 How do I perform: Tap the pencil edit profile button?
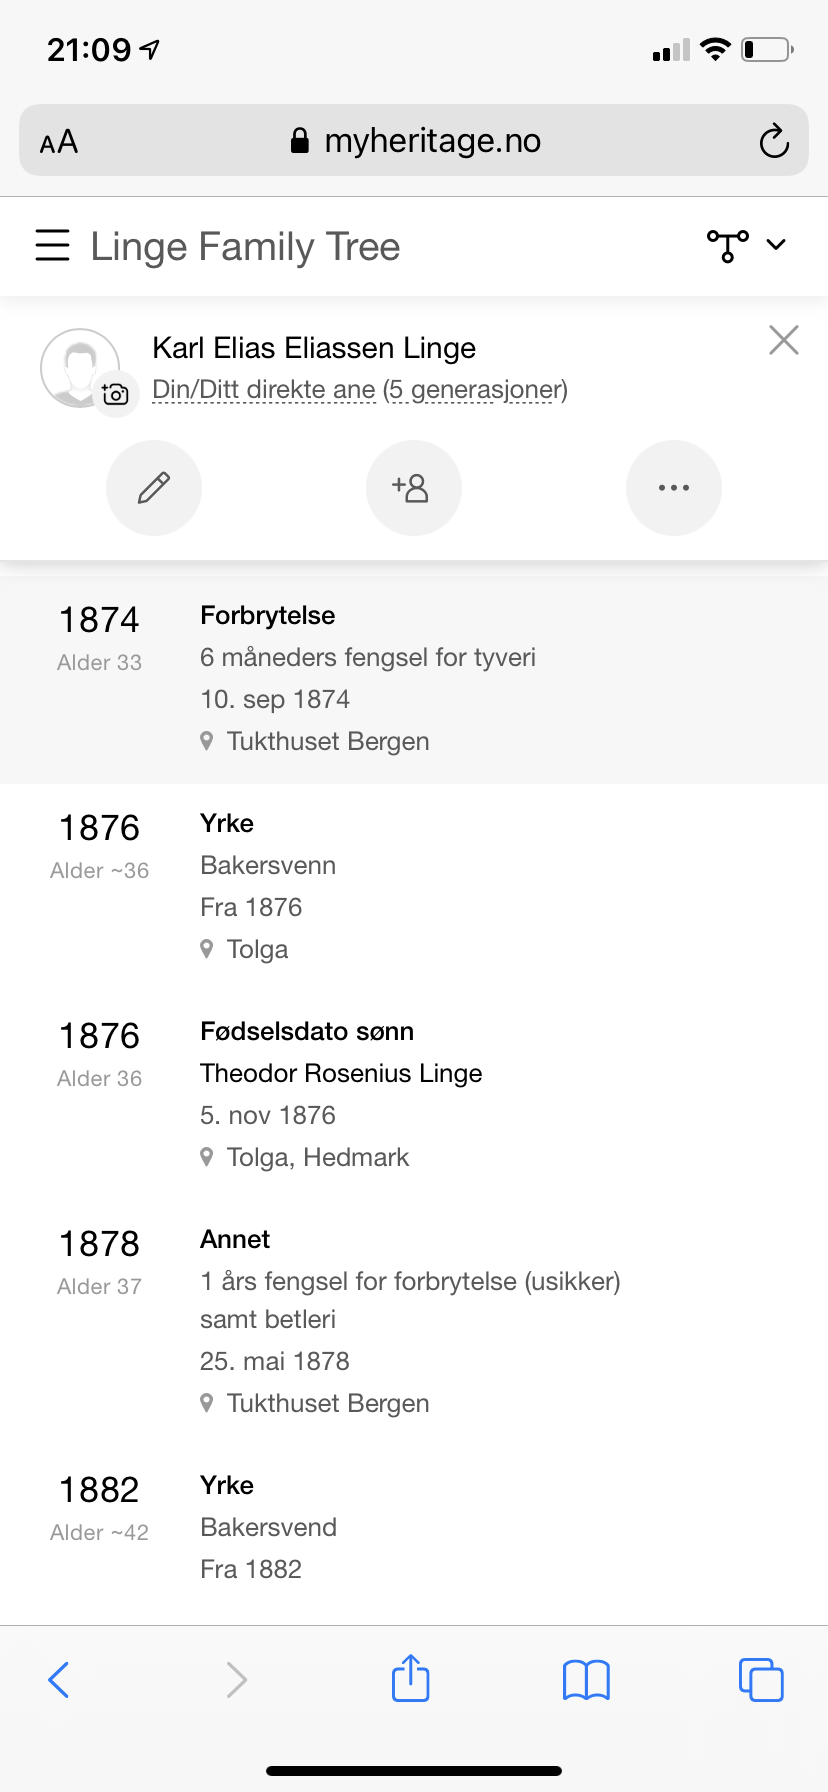coord(154,488)
